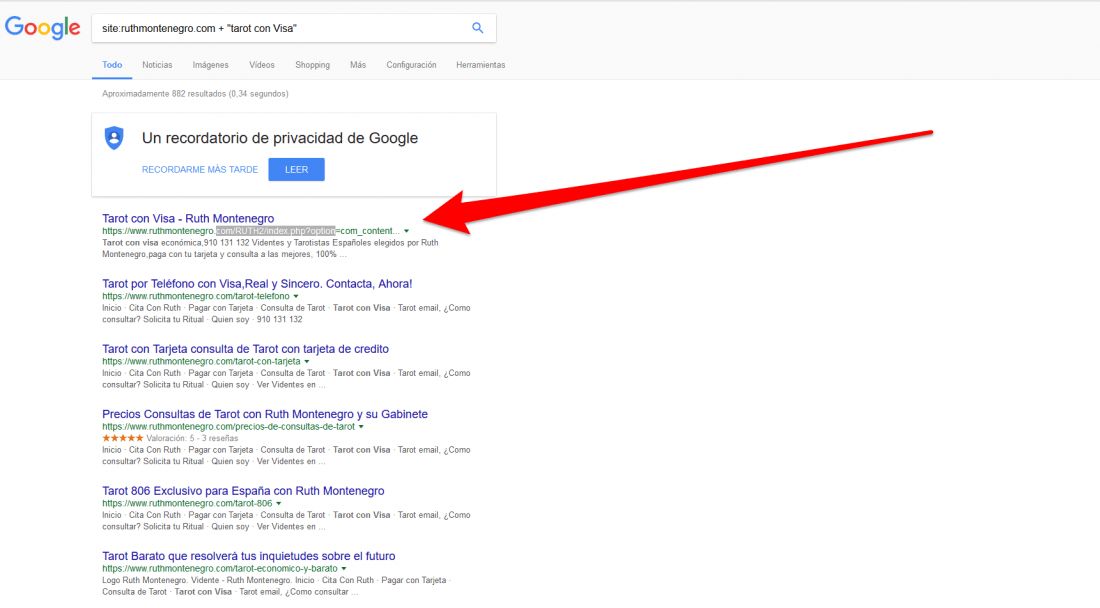The height and width of the screenshot is (608, 1100).
Task: Expand dropdown arrow beside tarot-806 URL
Action: [279, 504]
